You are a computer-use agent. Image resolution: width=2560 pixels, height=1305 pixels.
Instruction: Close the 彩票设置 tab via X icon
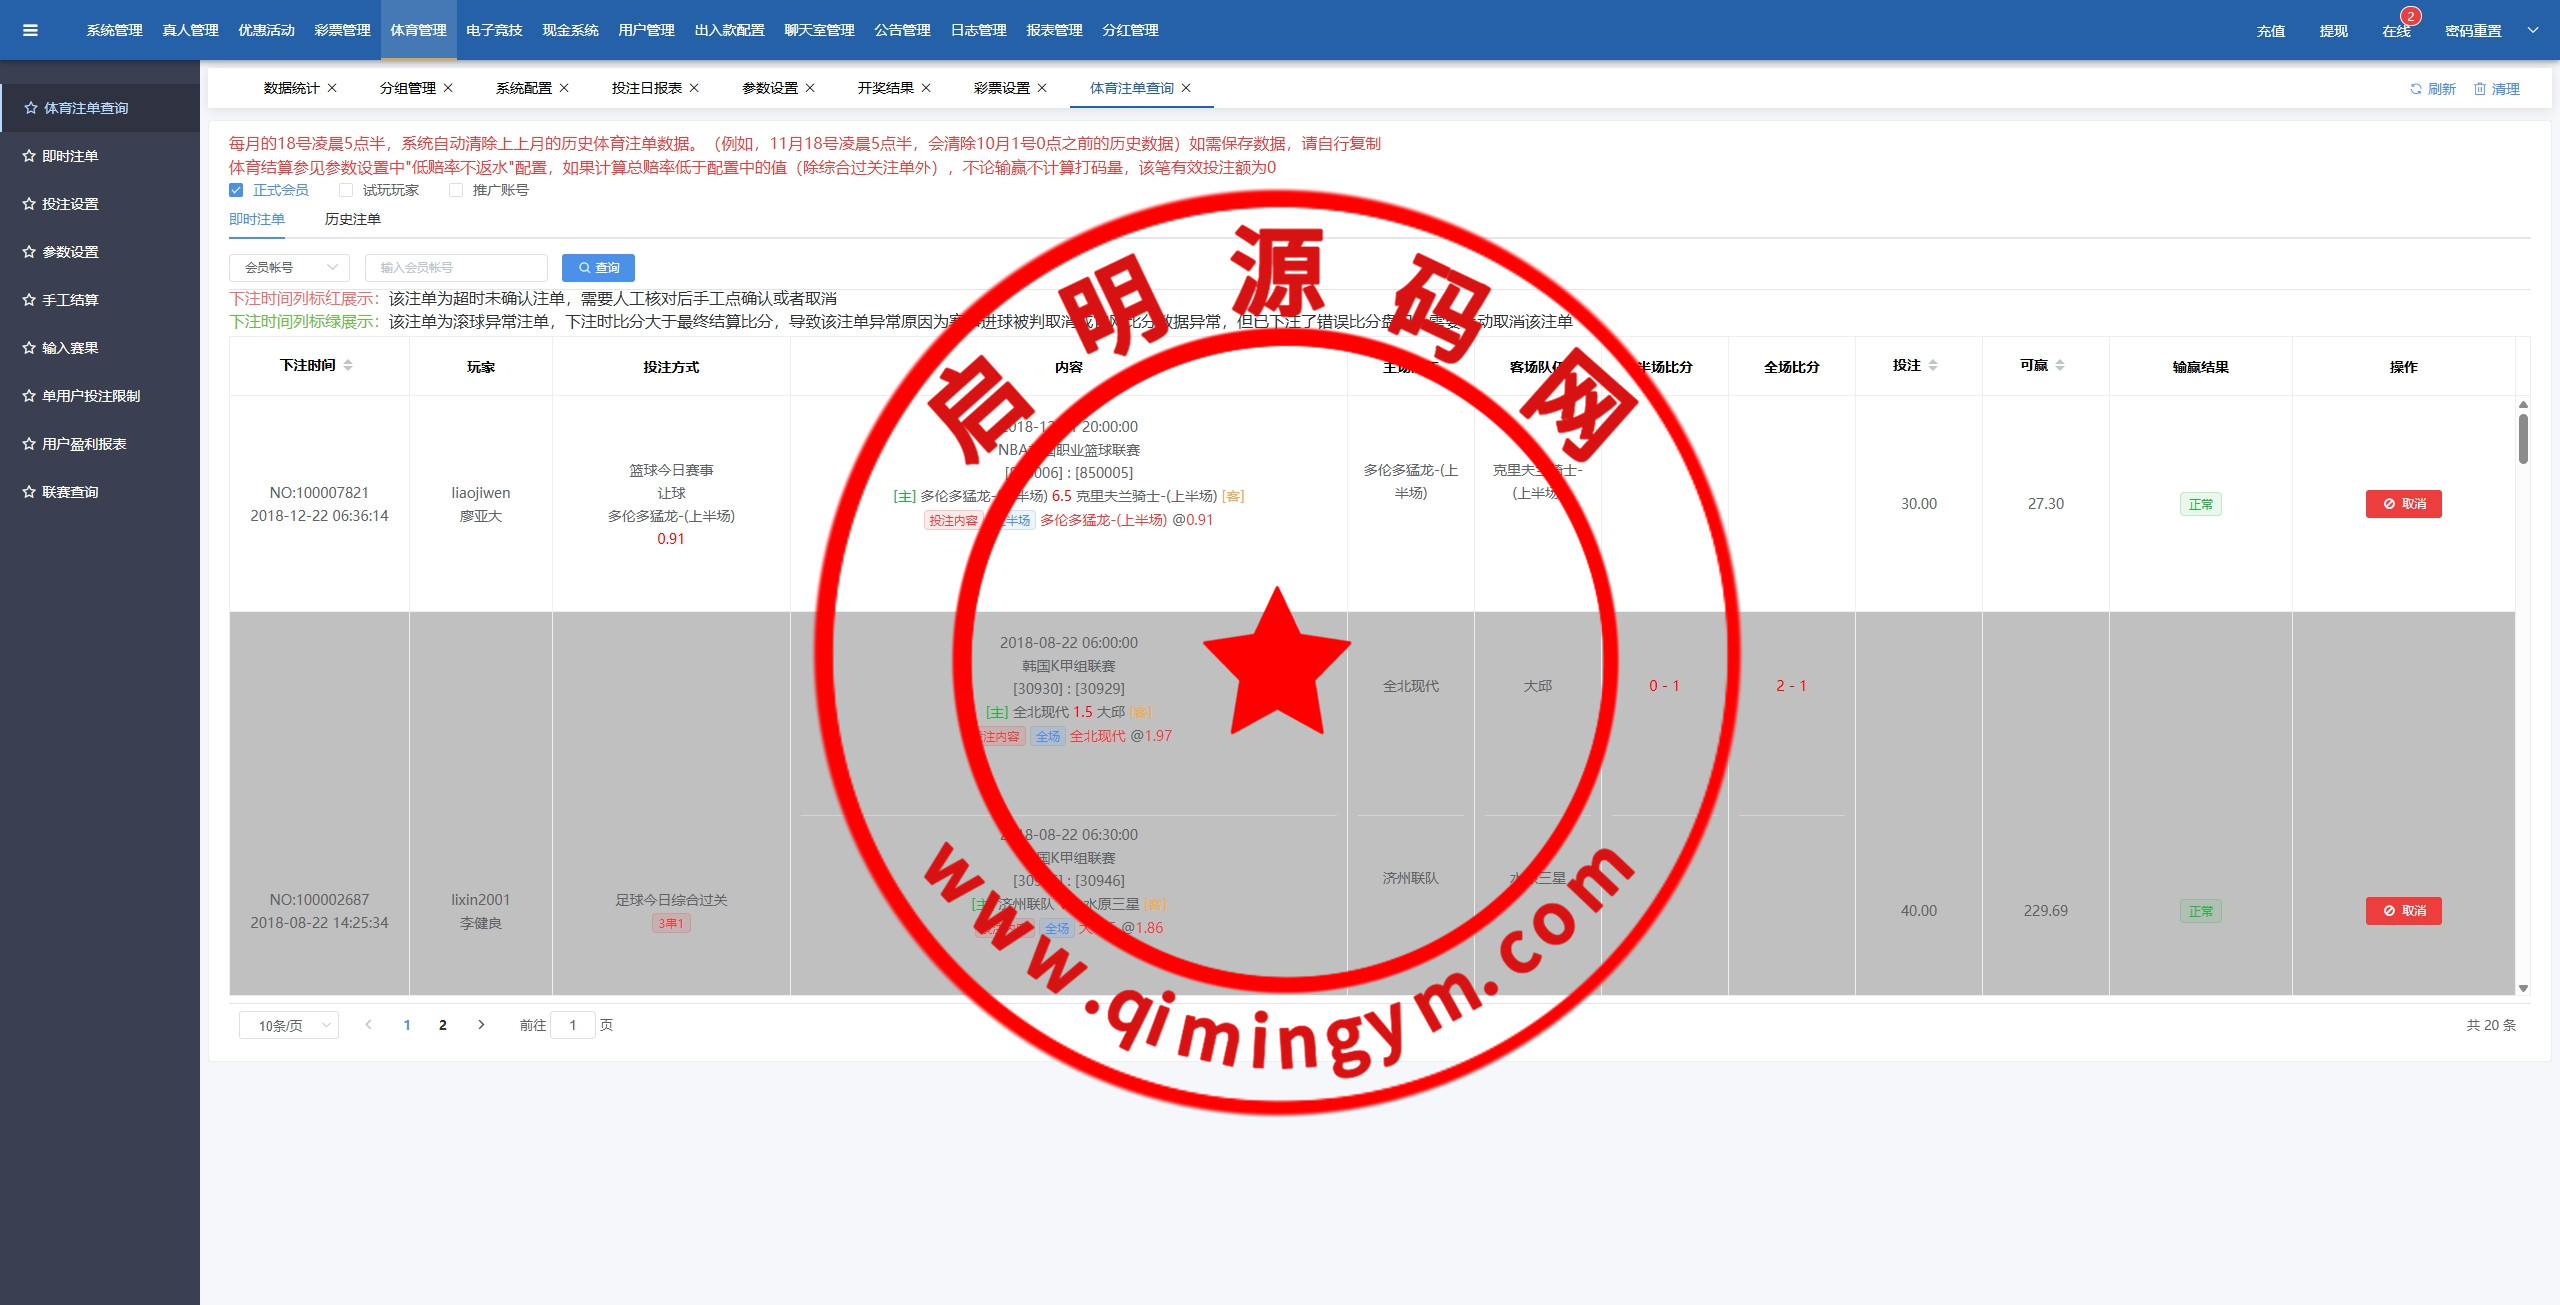coord(1042,88)
